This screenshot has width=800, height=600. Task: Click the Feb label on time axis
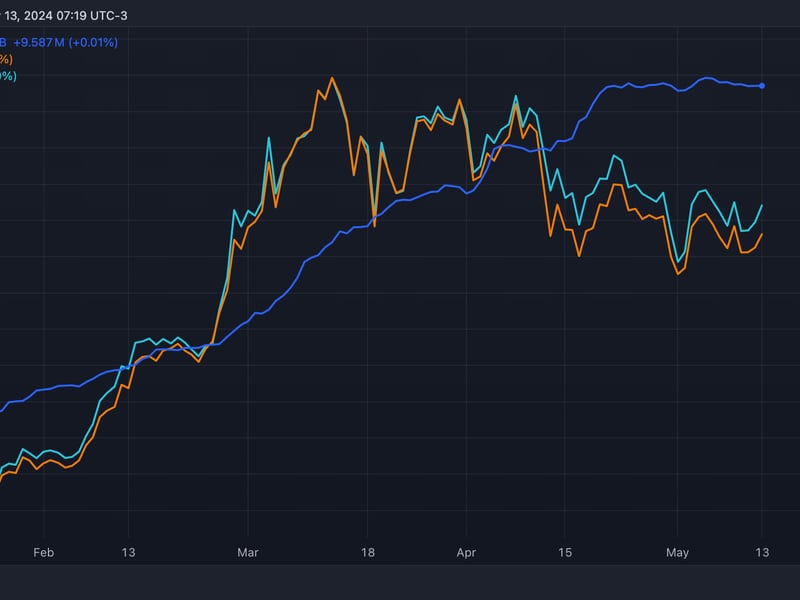point(43,551)
